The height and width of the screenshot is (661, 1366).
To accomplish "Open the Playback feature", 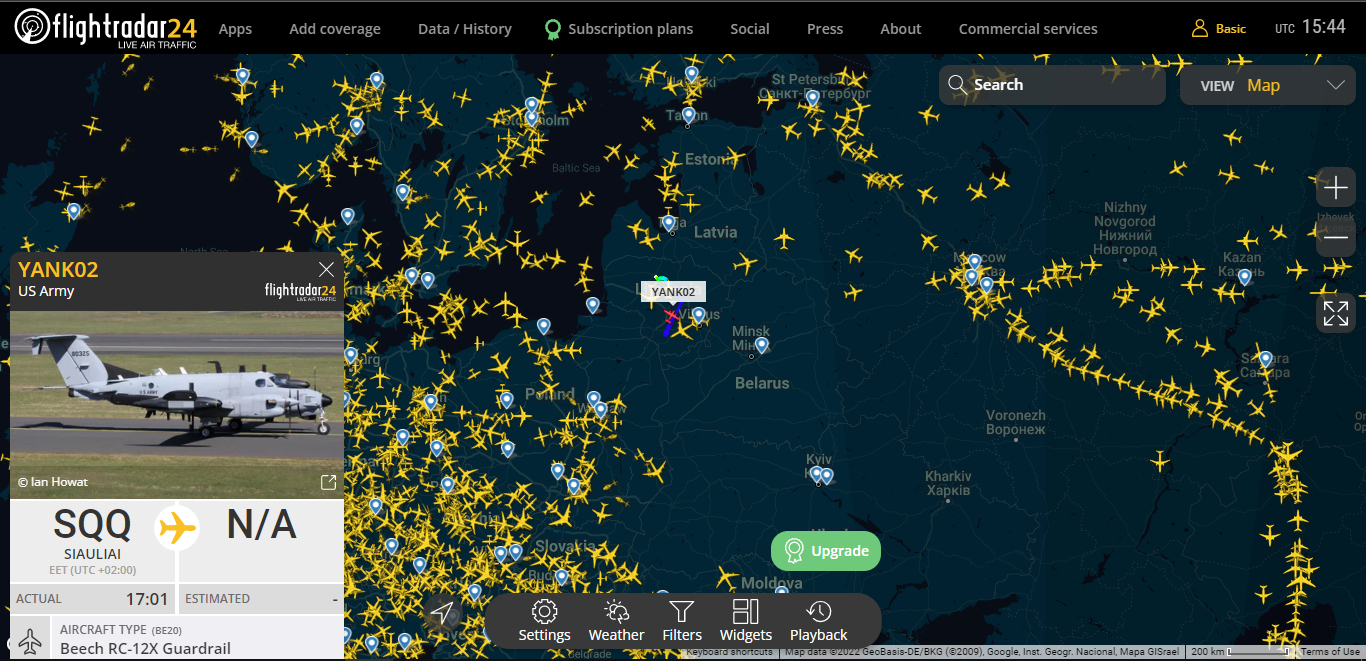I will pos(818,621).
